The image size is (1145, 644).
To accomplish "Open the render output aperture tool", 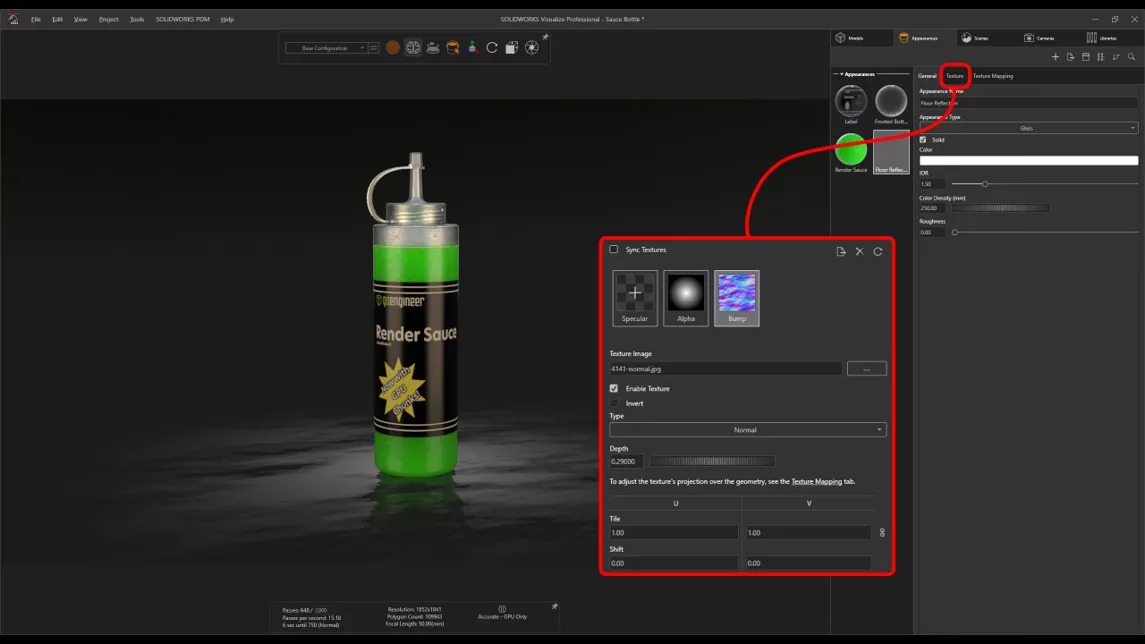I will point(532,47).
